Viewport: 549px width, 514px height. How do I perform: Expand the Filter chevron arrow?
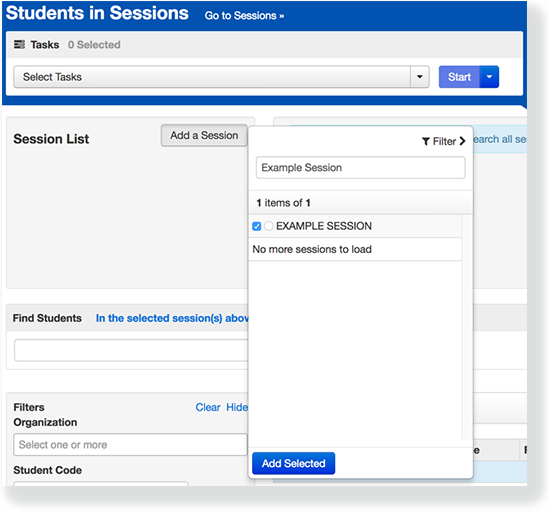tap(463, 141)
